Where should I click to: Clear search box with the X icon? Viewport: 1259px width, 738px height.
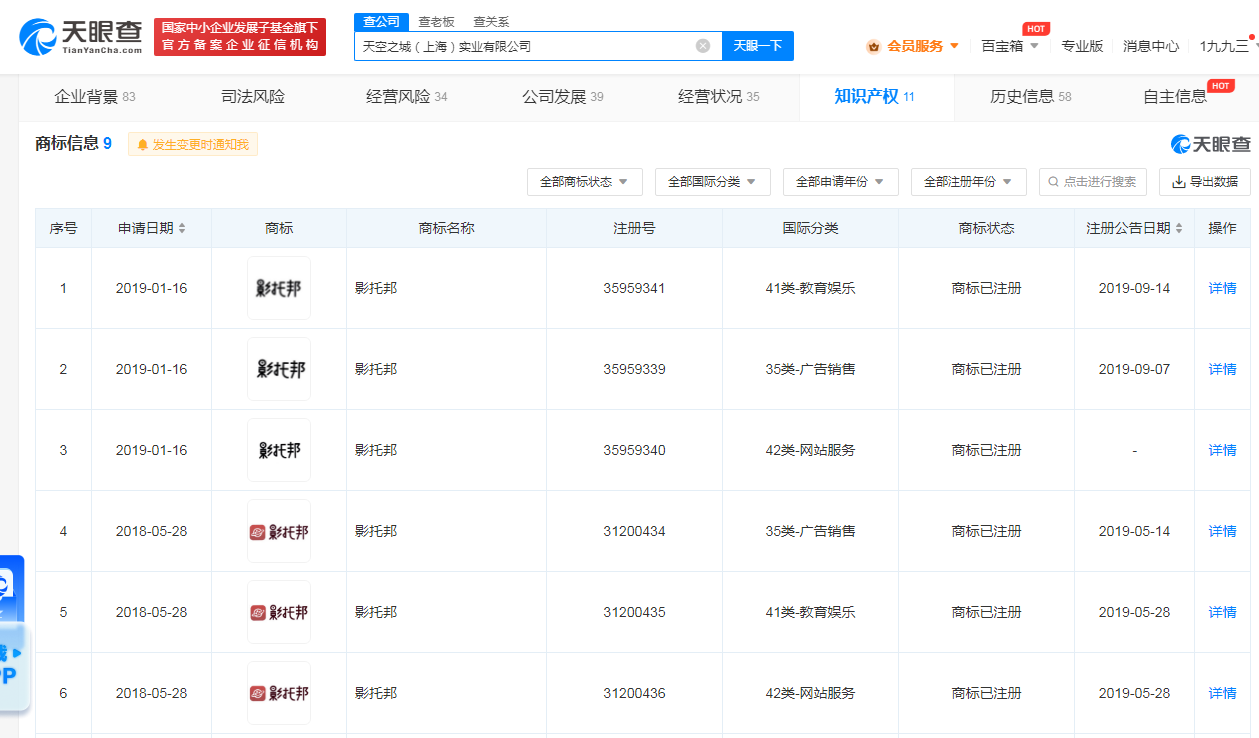point(703,46)
